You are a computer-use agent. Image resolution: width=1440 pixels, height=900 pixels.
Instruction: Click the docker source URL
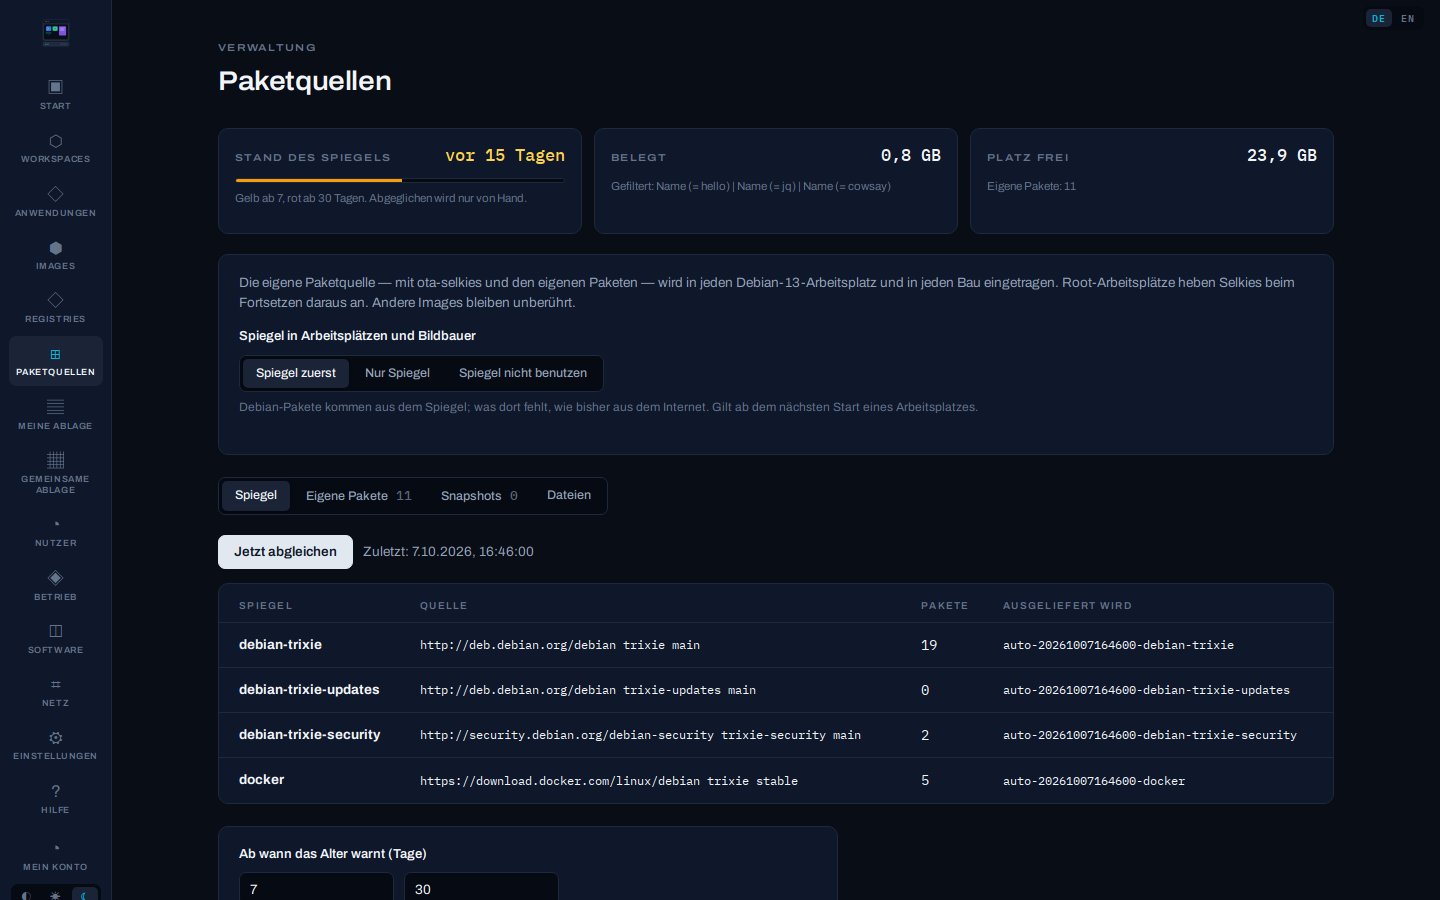coord(609,781)
